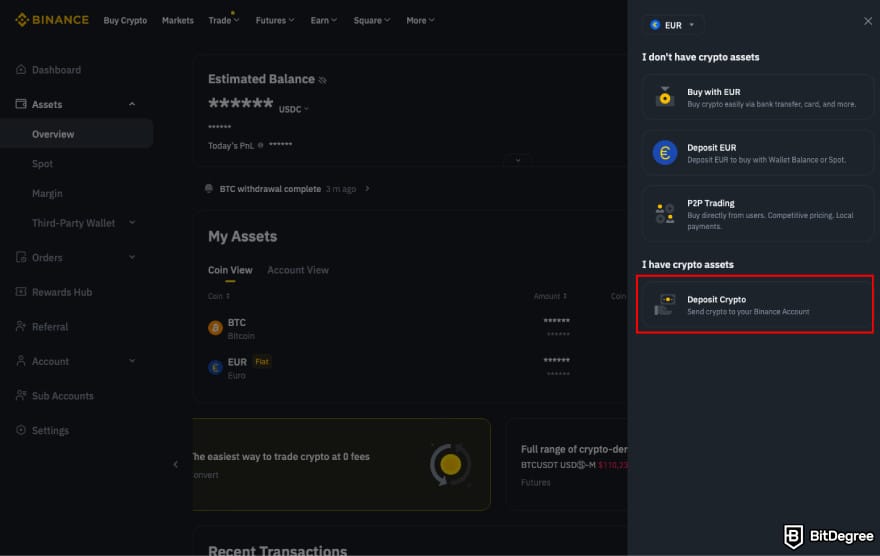Expand the balance card down chevron
The height and width of the screenshot is (556, 880).
point(517,160)
